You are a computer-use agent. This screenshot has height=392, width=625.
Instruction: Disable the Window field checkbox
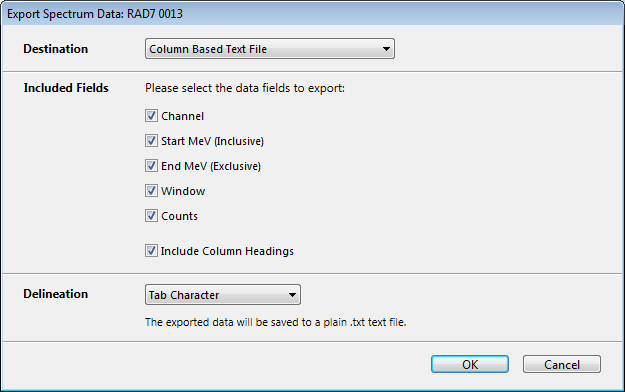point(151,191)
